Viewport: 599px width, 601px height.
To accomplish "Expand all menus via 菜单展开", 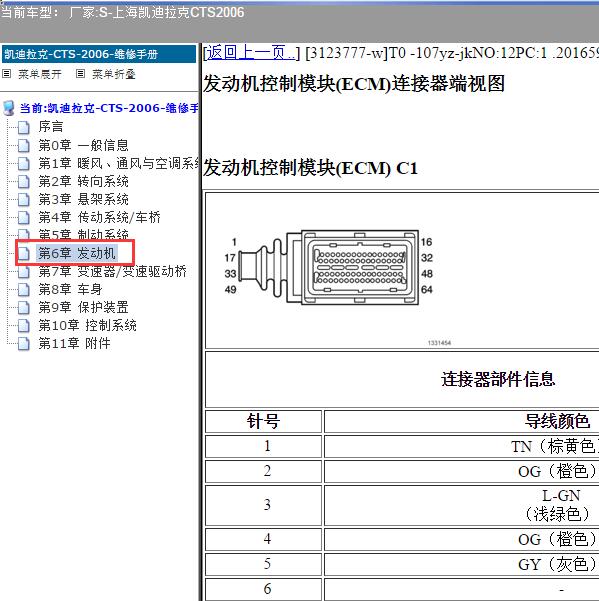I will pyautogui.click(x=39, y=74).
